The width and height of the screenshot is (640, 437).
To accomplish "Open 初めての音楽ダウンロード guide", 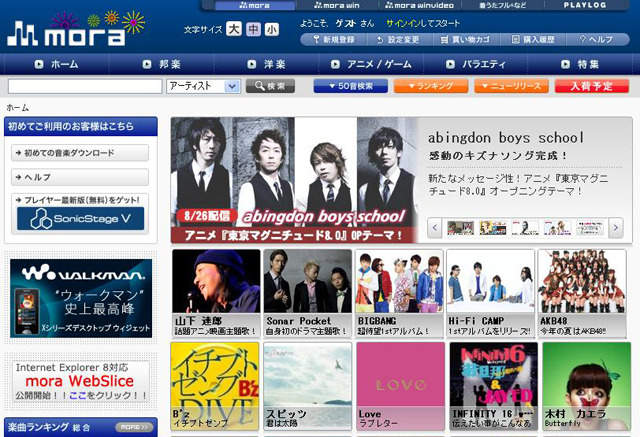I will (80, 153).
